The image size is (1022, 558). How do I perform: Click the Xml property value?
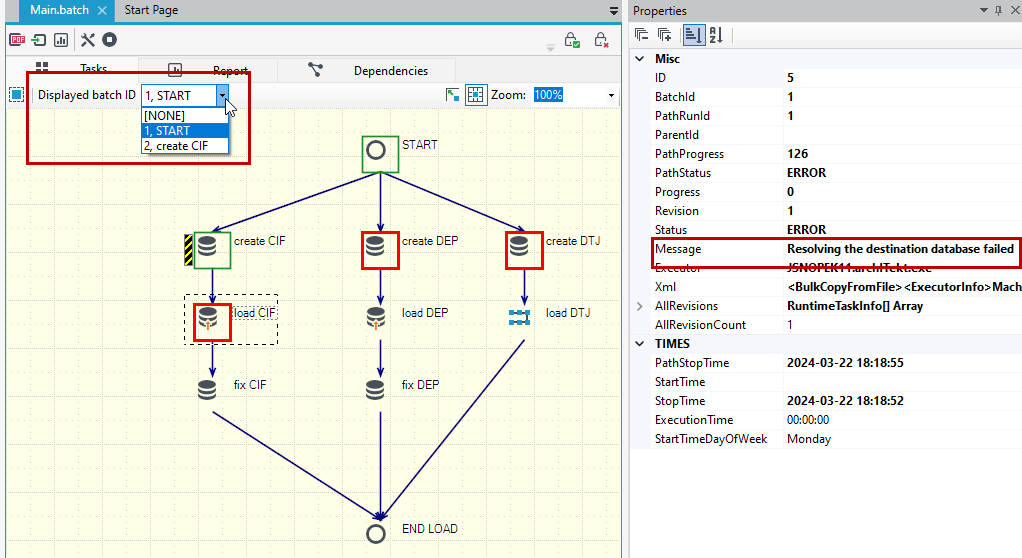903,287
